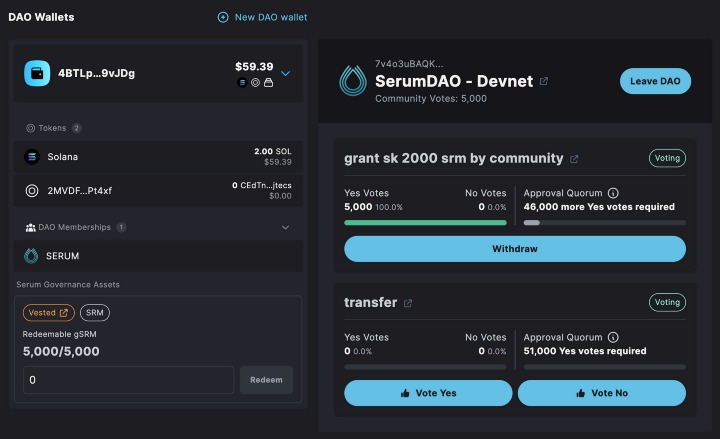Click the '5,000/5,000' redeemable amount text
Image resolution: width=720 pixels, height=439 pixels.
pyautogui.click(x=61, y=351)
